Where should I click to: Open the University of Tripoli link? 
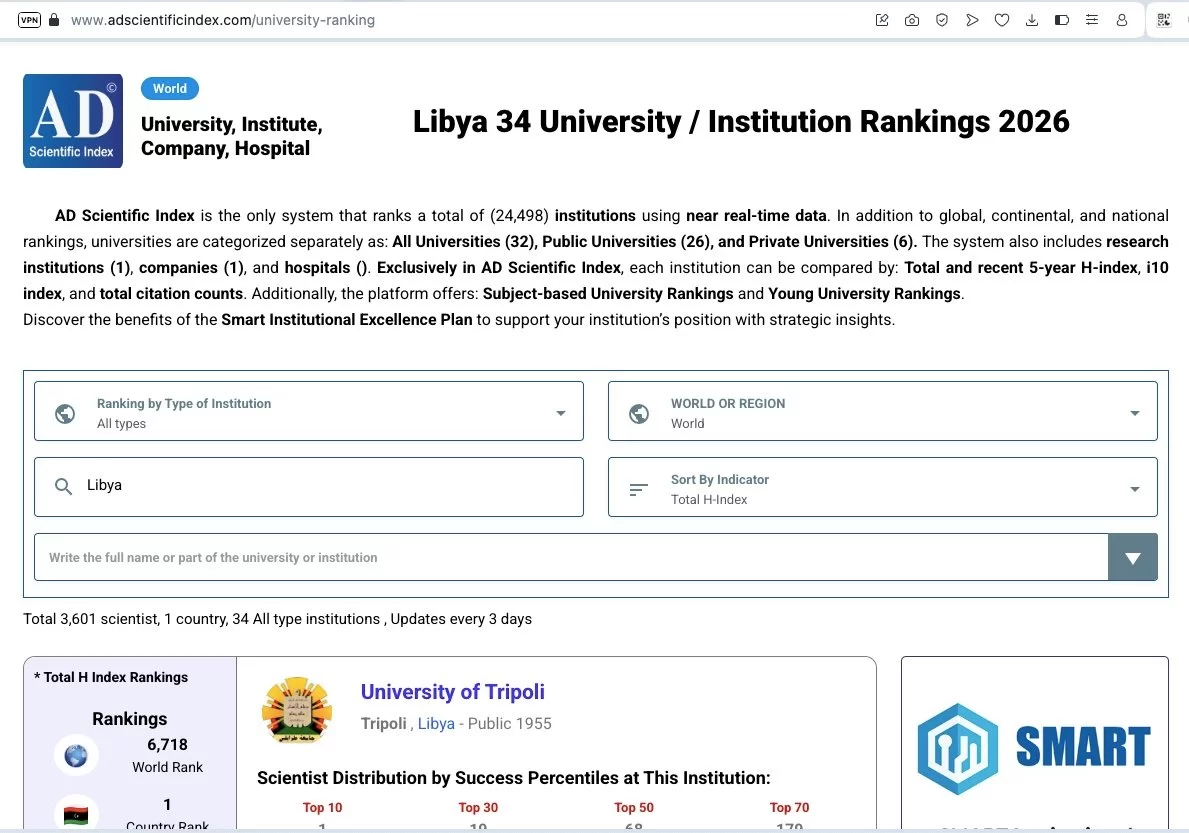pyautogui.click(x=452, y=692)
